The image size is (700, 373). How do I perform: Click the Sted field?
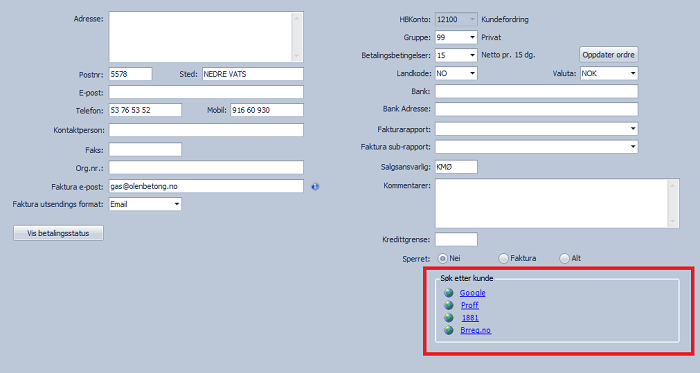coord(253,74)
